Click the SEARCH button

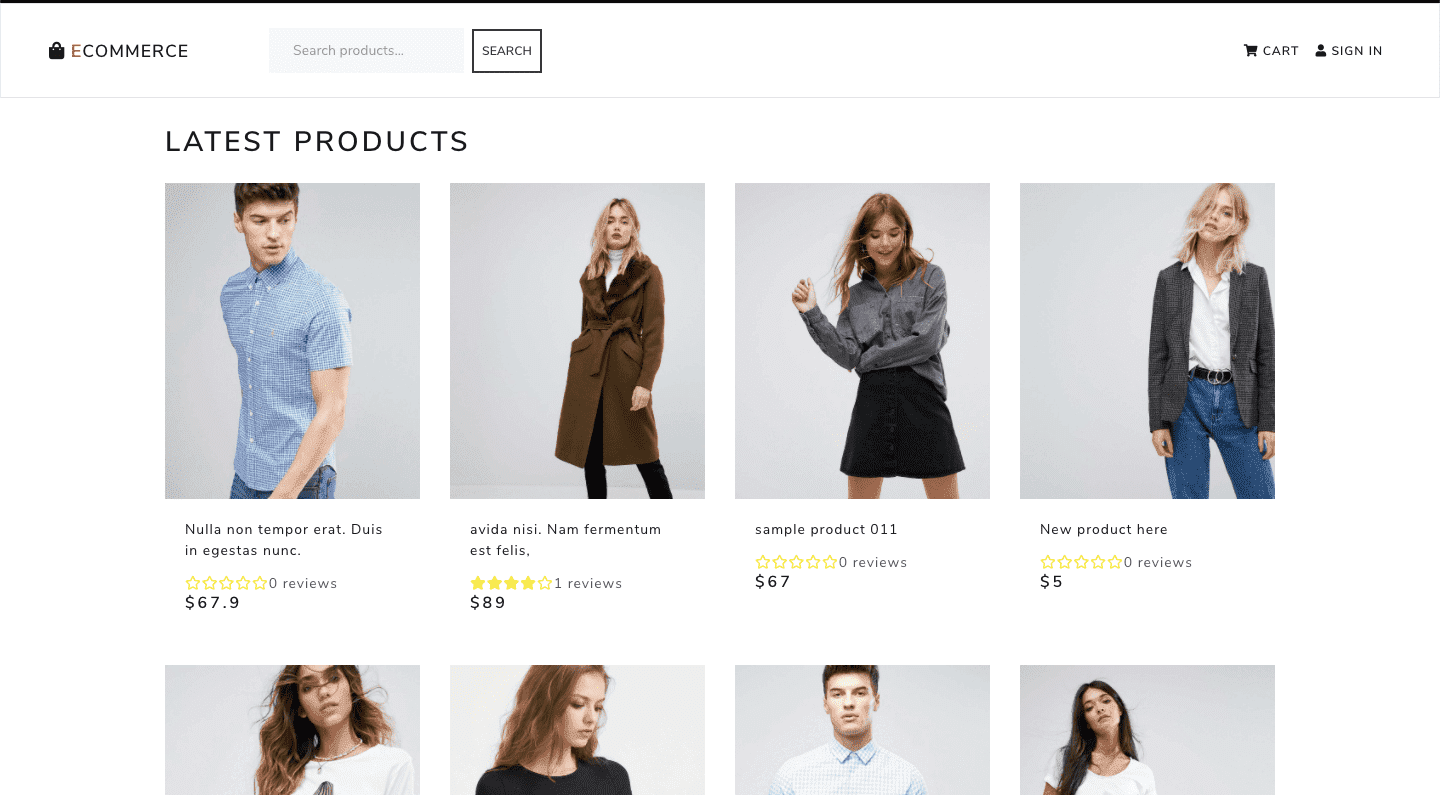tap(507, 51)
